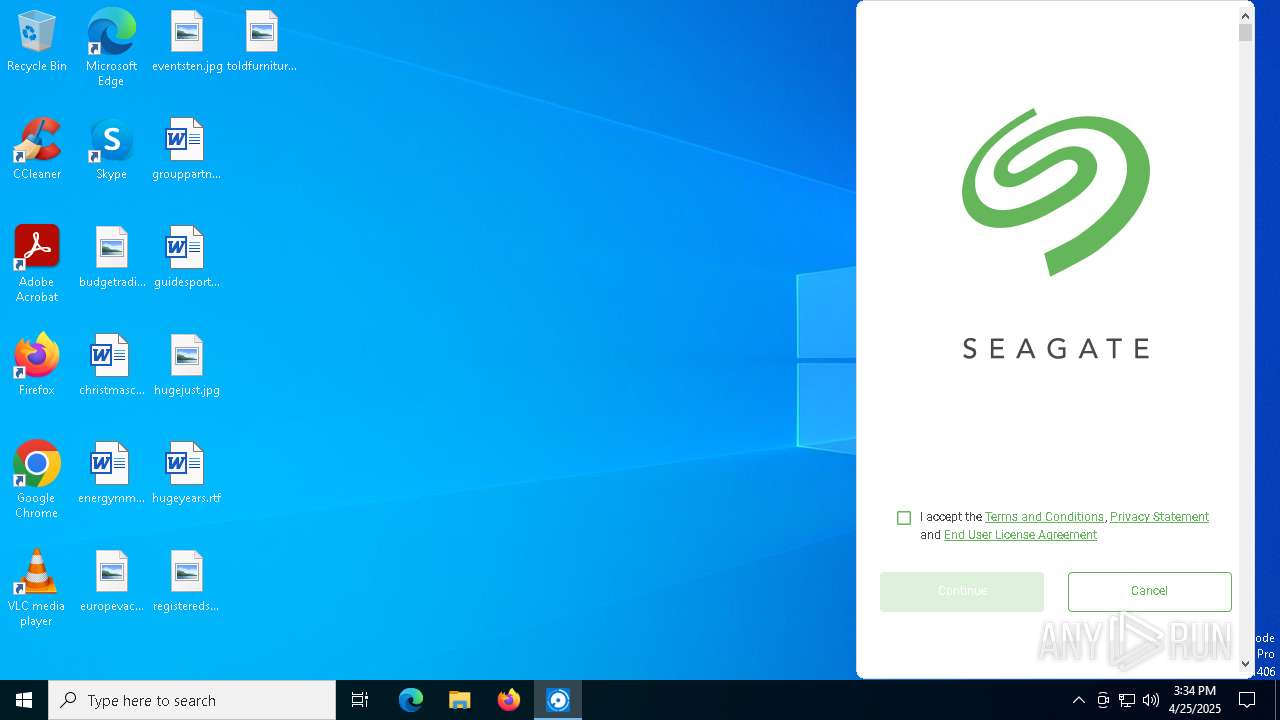This screenshot has height=720, width=1280.
Task: Select the europevac... image file
Action: click(112, 582)
